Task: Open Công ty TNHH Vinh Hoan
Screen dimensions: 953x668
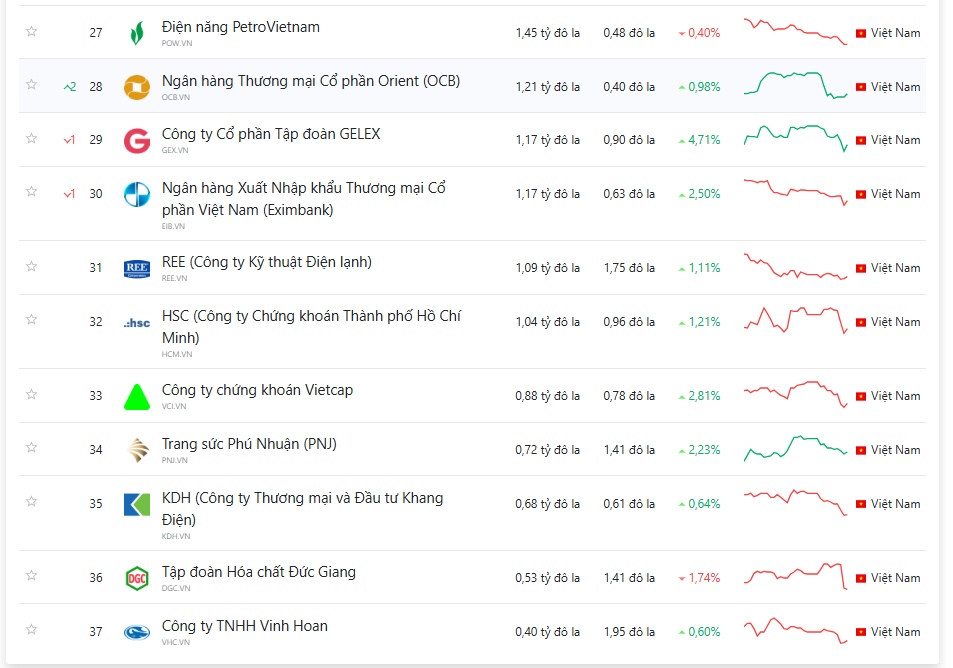Action: tap(244, 626)
